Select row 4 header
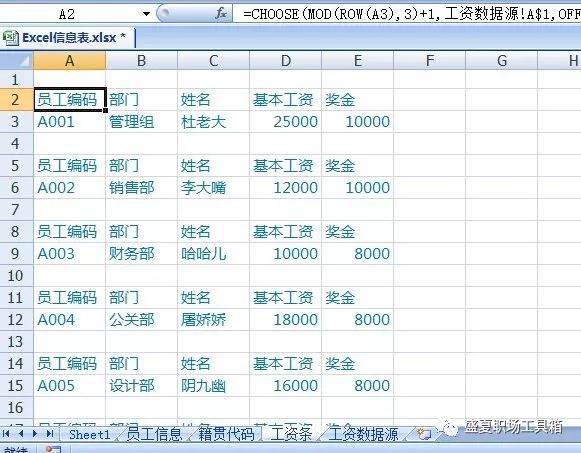The image size is (581, 453). 17,143
